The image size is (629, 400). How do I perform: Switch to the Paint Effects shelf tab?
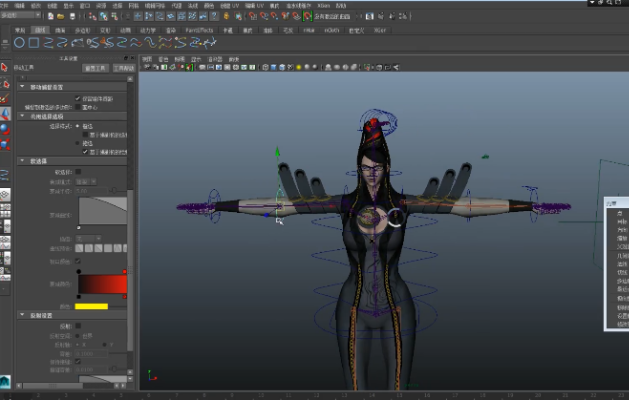click(x=199, y=30)
